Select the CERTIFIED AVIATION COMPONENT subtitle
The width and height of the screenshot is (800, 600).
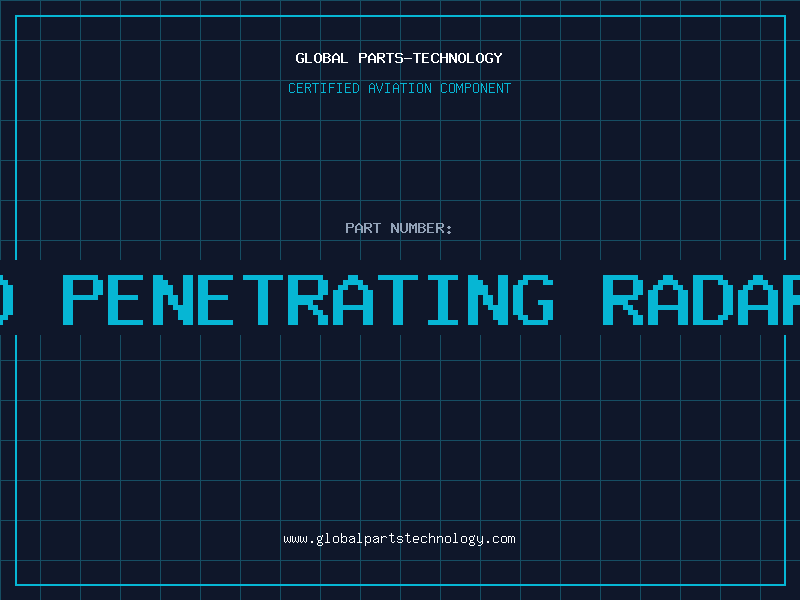tap(399, 88)
